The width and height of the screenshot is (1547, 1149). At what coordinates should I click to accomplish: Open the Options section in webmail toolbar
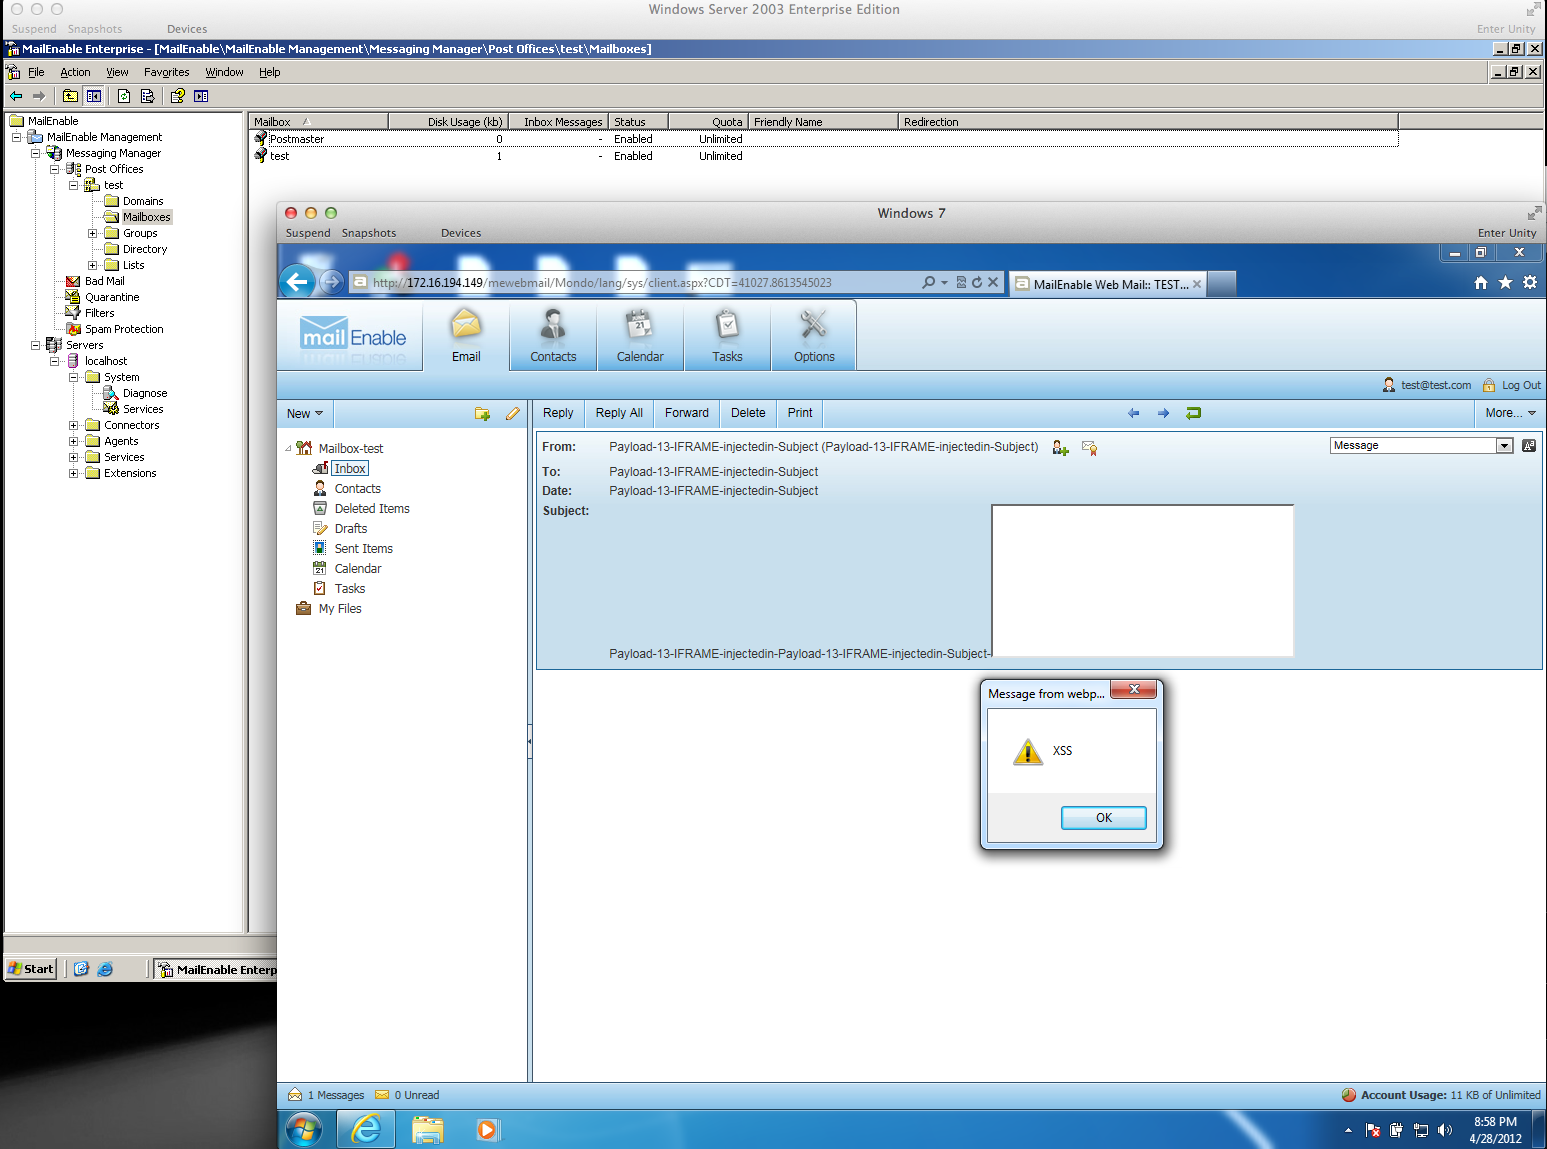tap(814, 336)
